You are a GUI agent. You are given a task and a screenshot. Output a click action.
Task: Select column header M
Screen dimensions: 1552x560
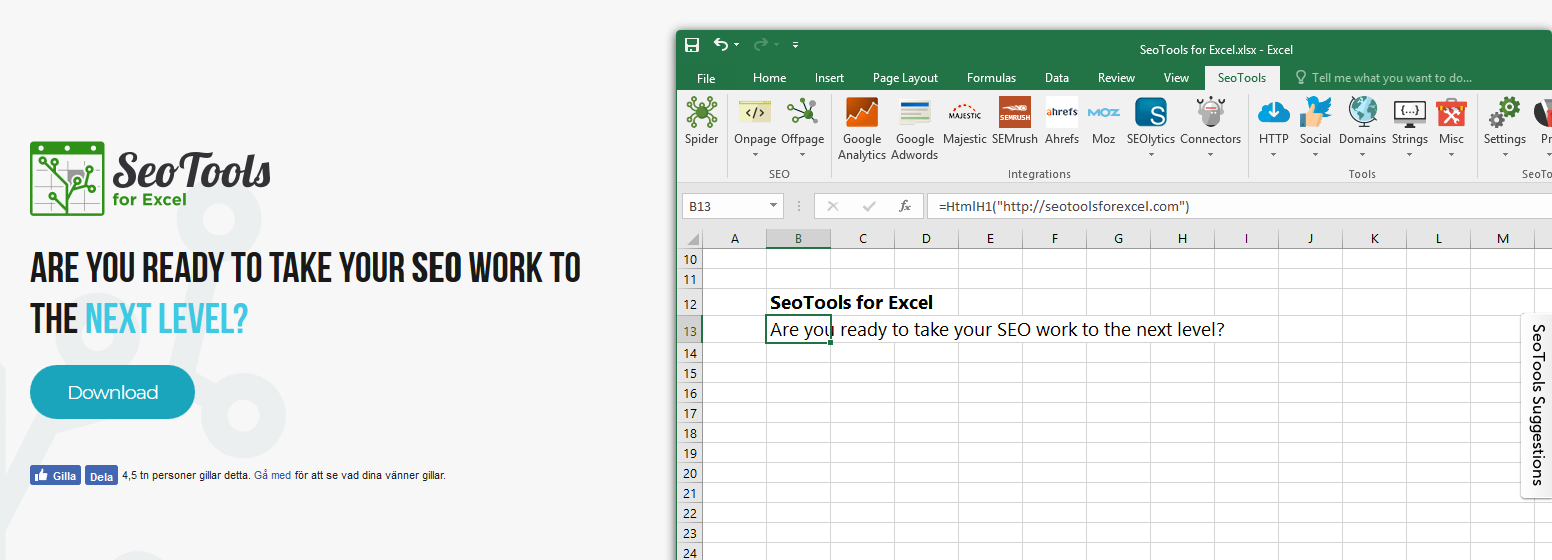[x=1503, y=239]
